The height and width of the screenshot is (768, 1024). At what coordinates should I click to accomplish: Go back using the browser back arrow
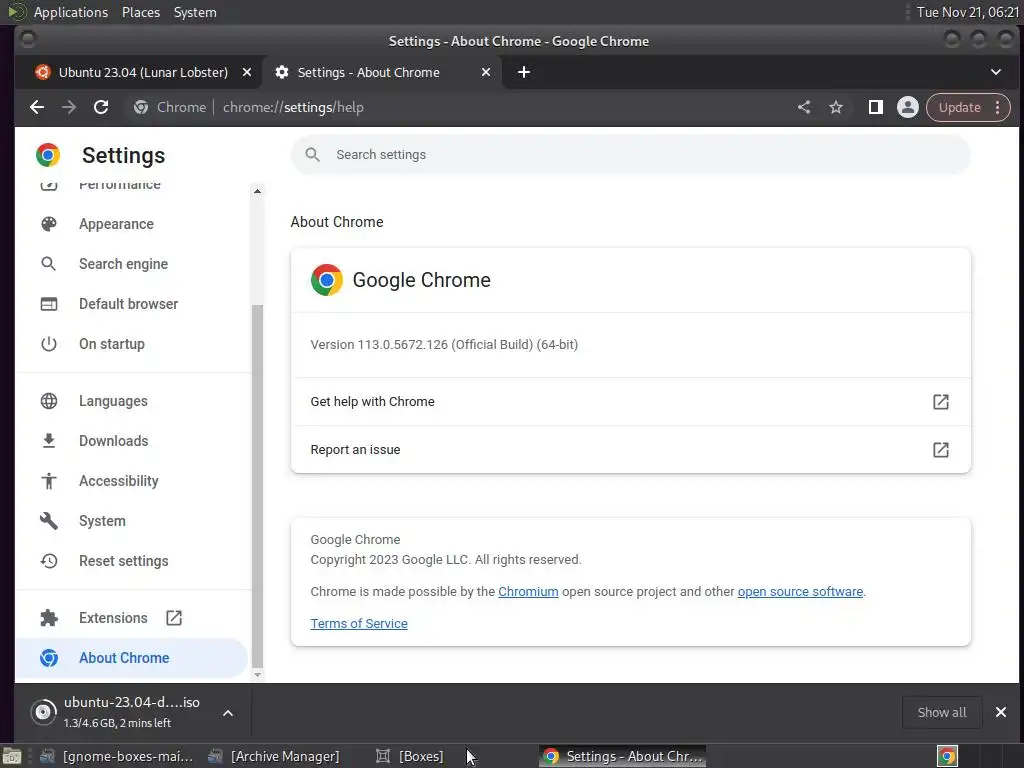(x=37, y=107)
